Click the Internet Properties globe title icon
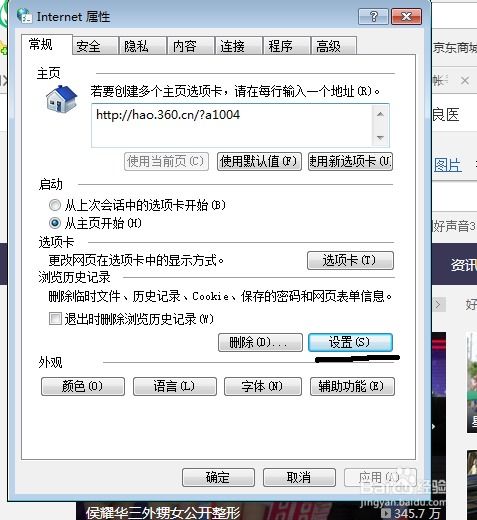Viewport: 477px width, 520px height. tap(24, 16)
